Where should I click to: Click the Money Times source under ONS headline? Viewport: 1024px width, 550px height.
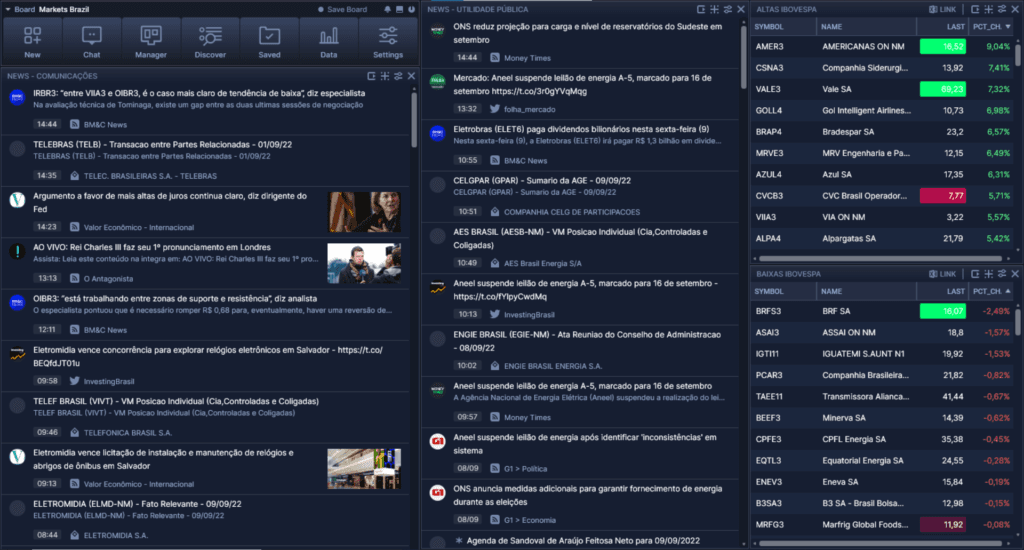coord(527,57)
